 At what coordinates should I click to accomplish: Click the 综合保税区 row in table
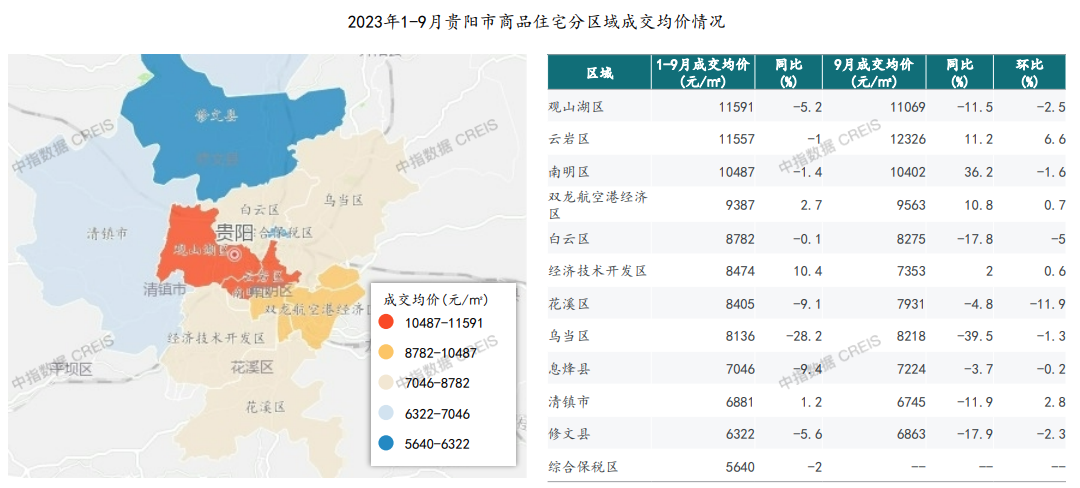tap(807, 467)
